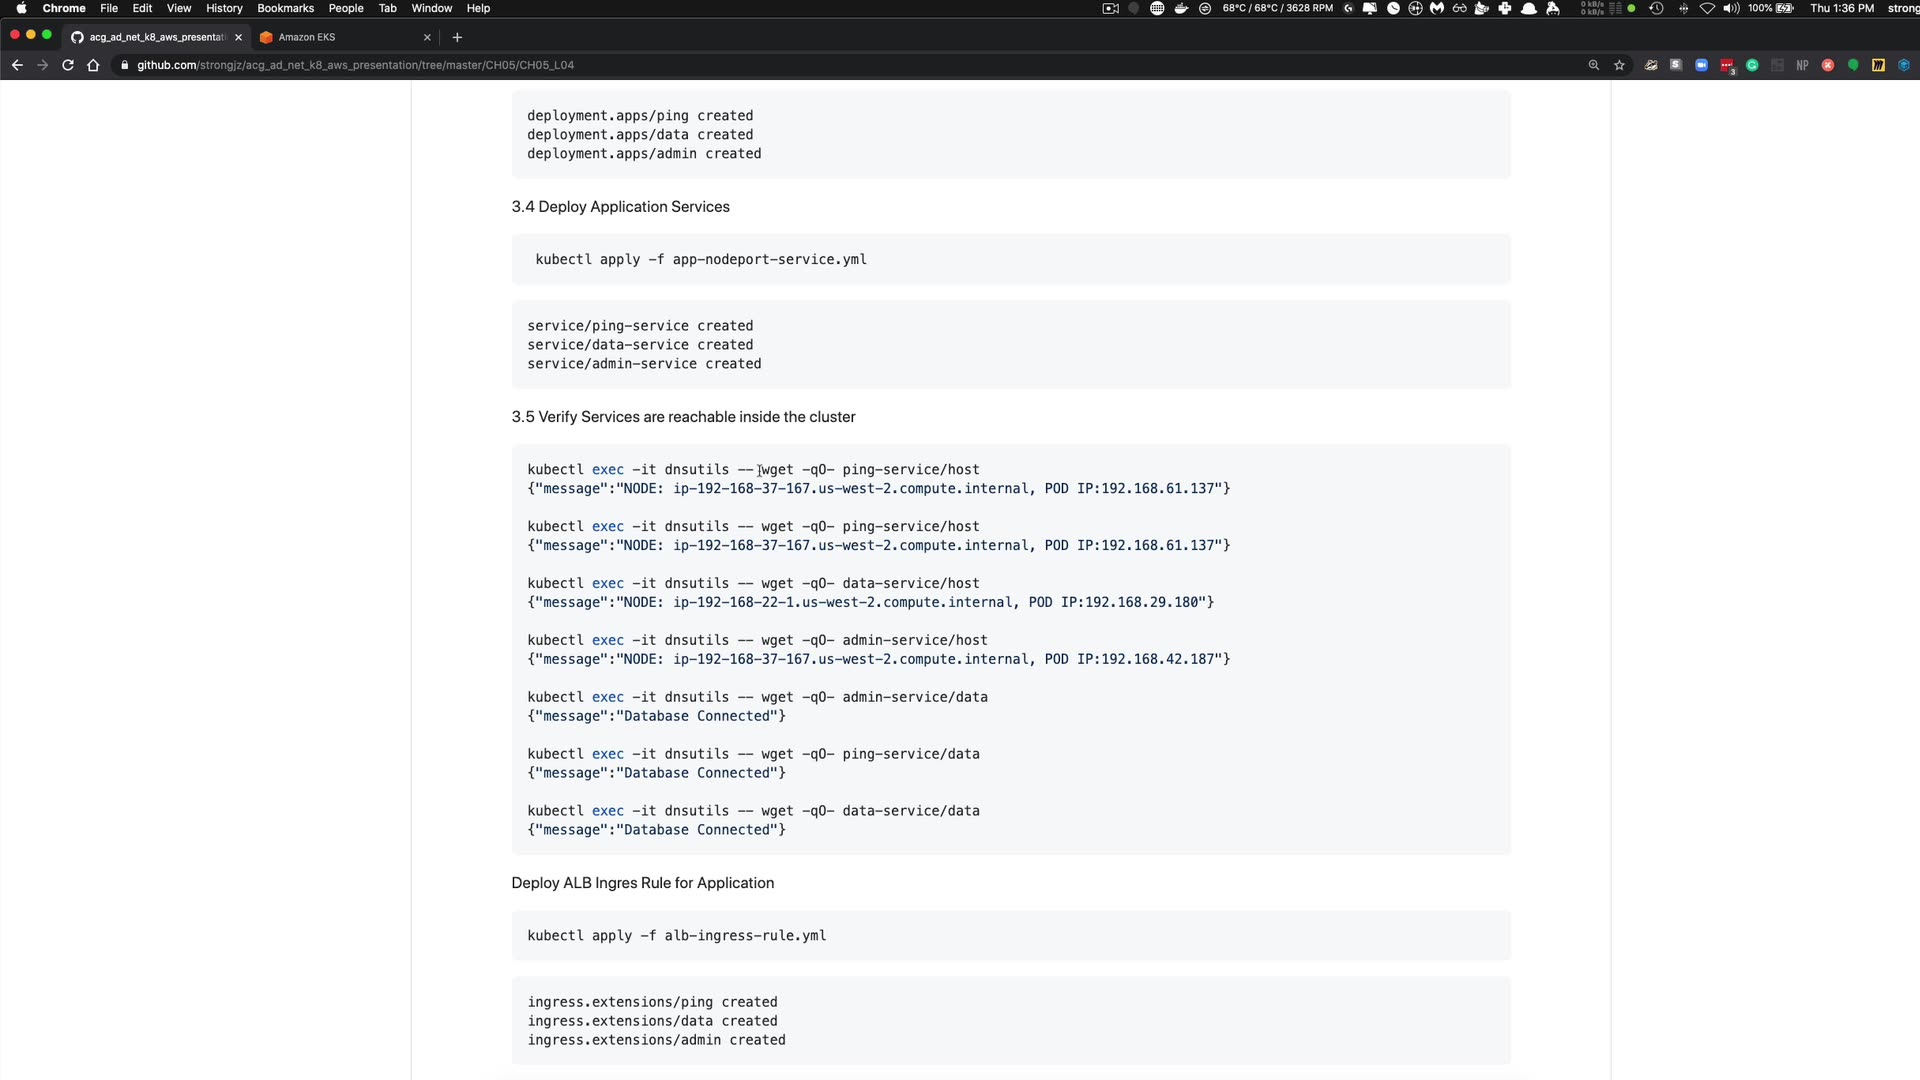Image resolution: width=1920 pixels, height=1080 pixels.
Task: Click the NP extension icon
Action: pyautogui.click(x=1802, y=65)
